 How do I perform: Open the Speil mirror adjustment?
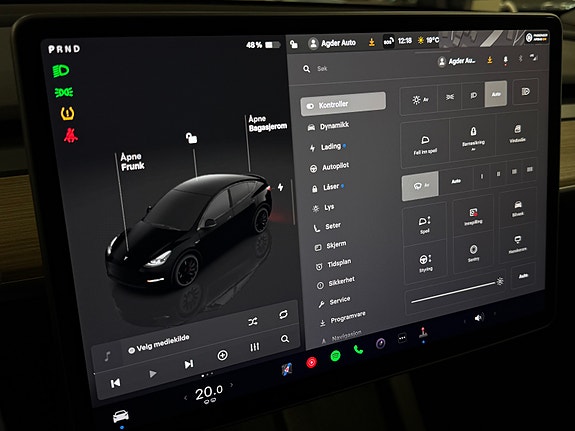(425, 224)
